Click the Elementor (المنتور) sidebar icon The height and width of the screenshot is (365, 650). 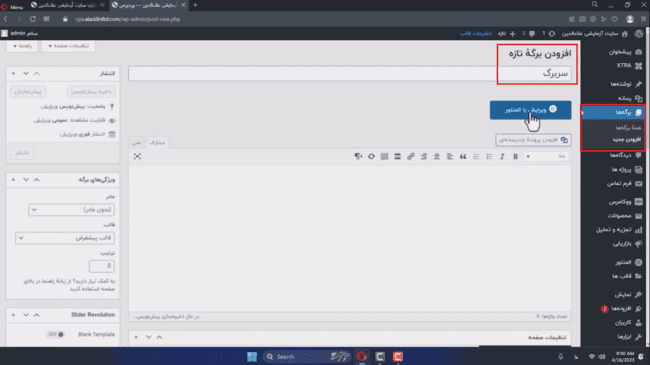coord(638,262)
